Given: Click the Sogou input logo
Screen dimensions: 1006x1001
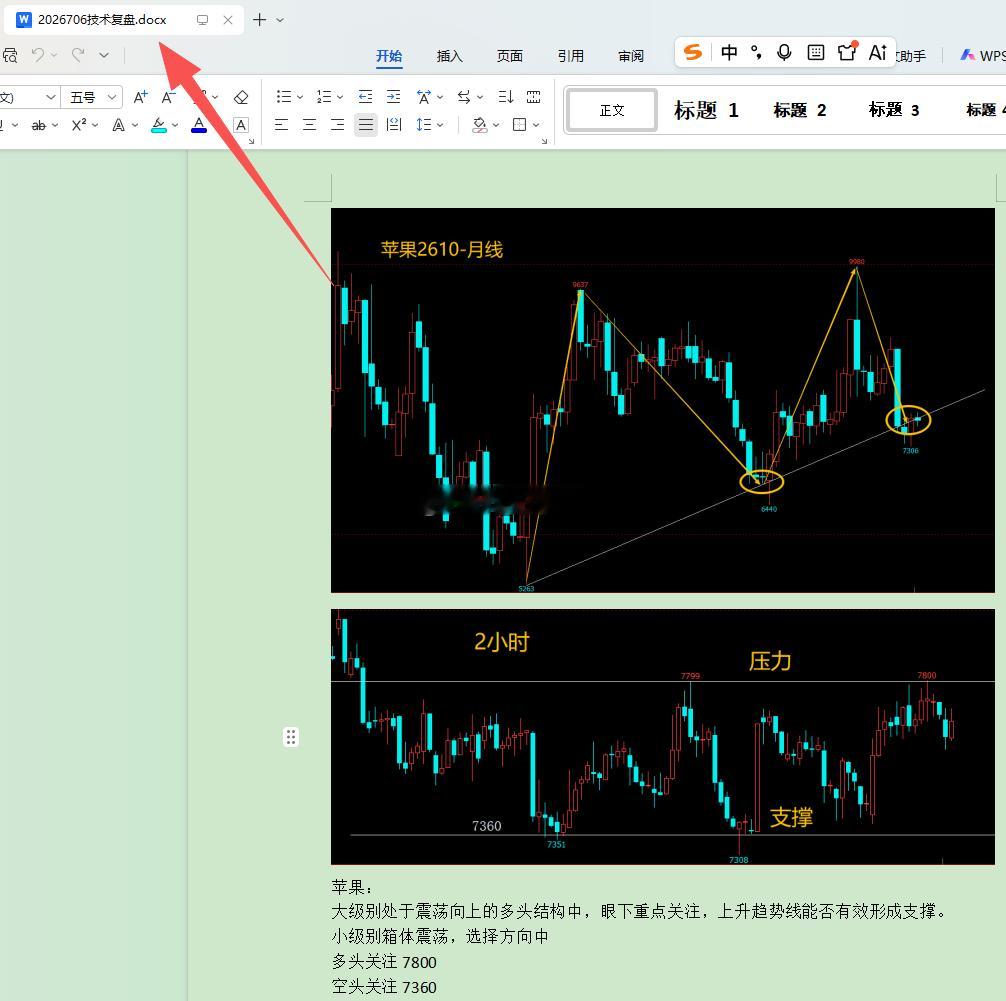Looking at the screenshot, I should click(693, 52).
